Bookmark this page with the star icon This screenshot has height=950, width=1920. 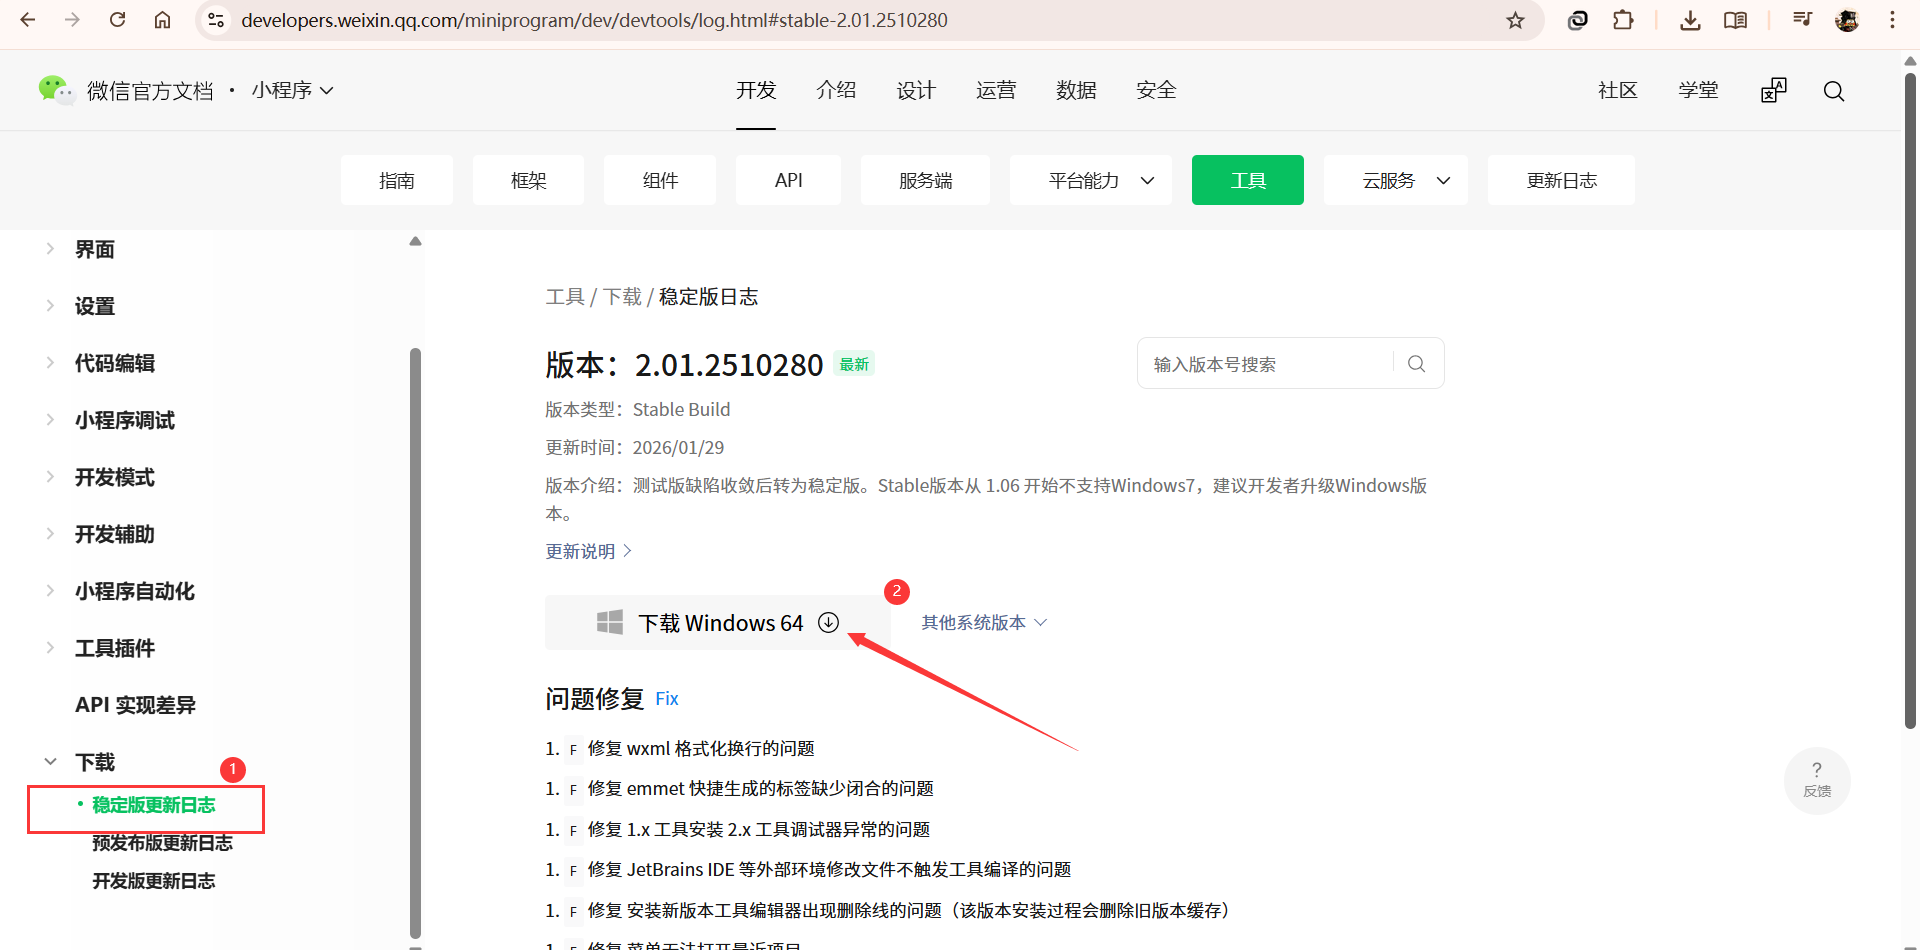pos(1515,20)
